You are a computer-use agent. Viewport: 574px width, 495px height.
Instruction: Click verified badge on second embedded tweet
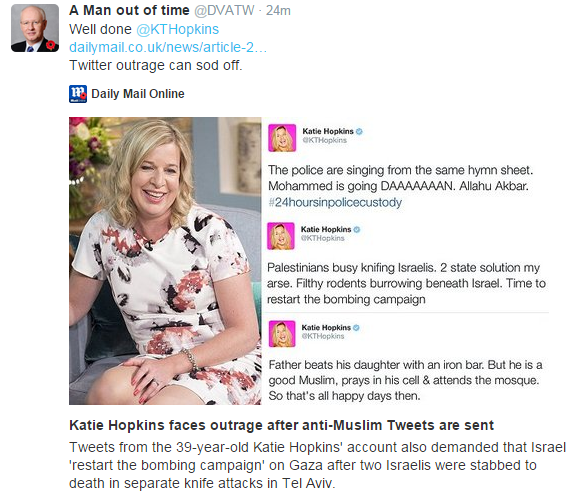tap(357, 230)
